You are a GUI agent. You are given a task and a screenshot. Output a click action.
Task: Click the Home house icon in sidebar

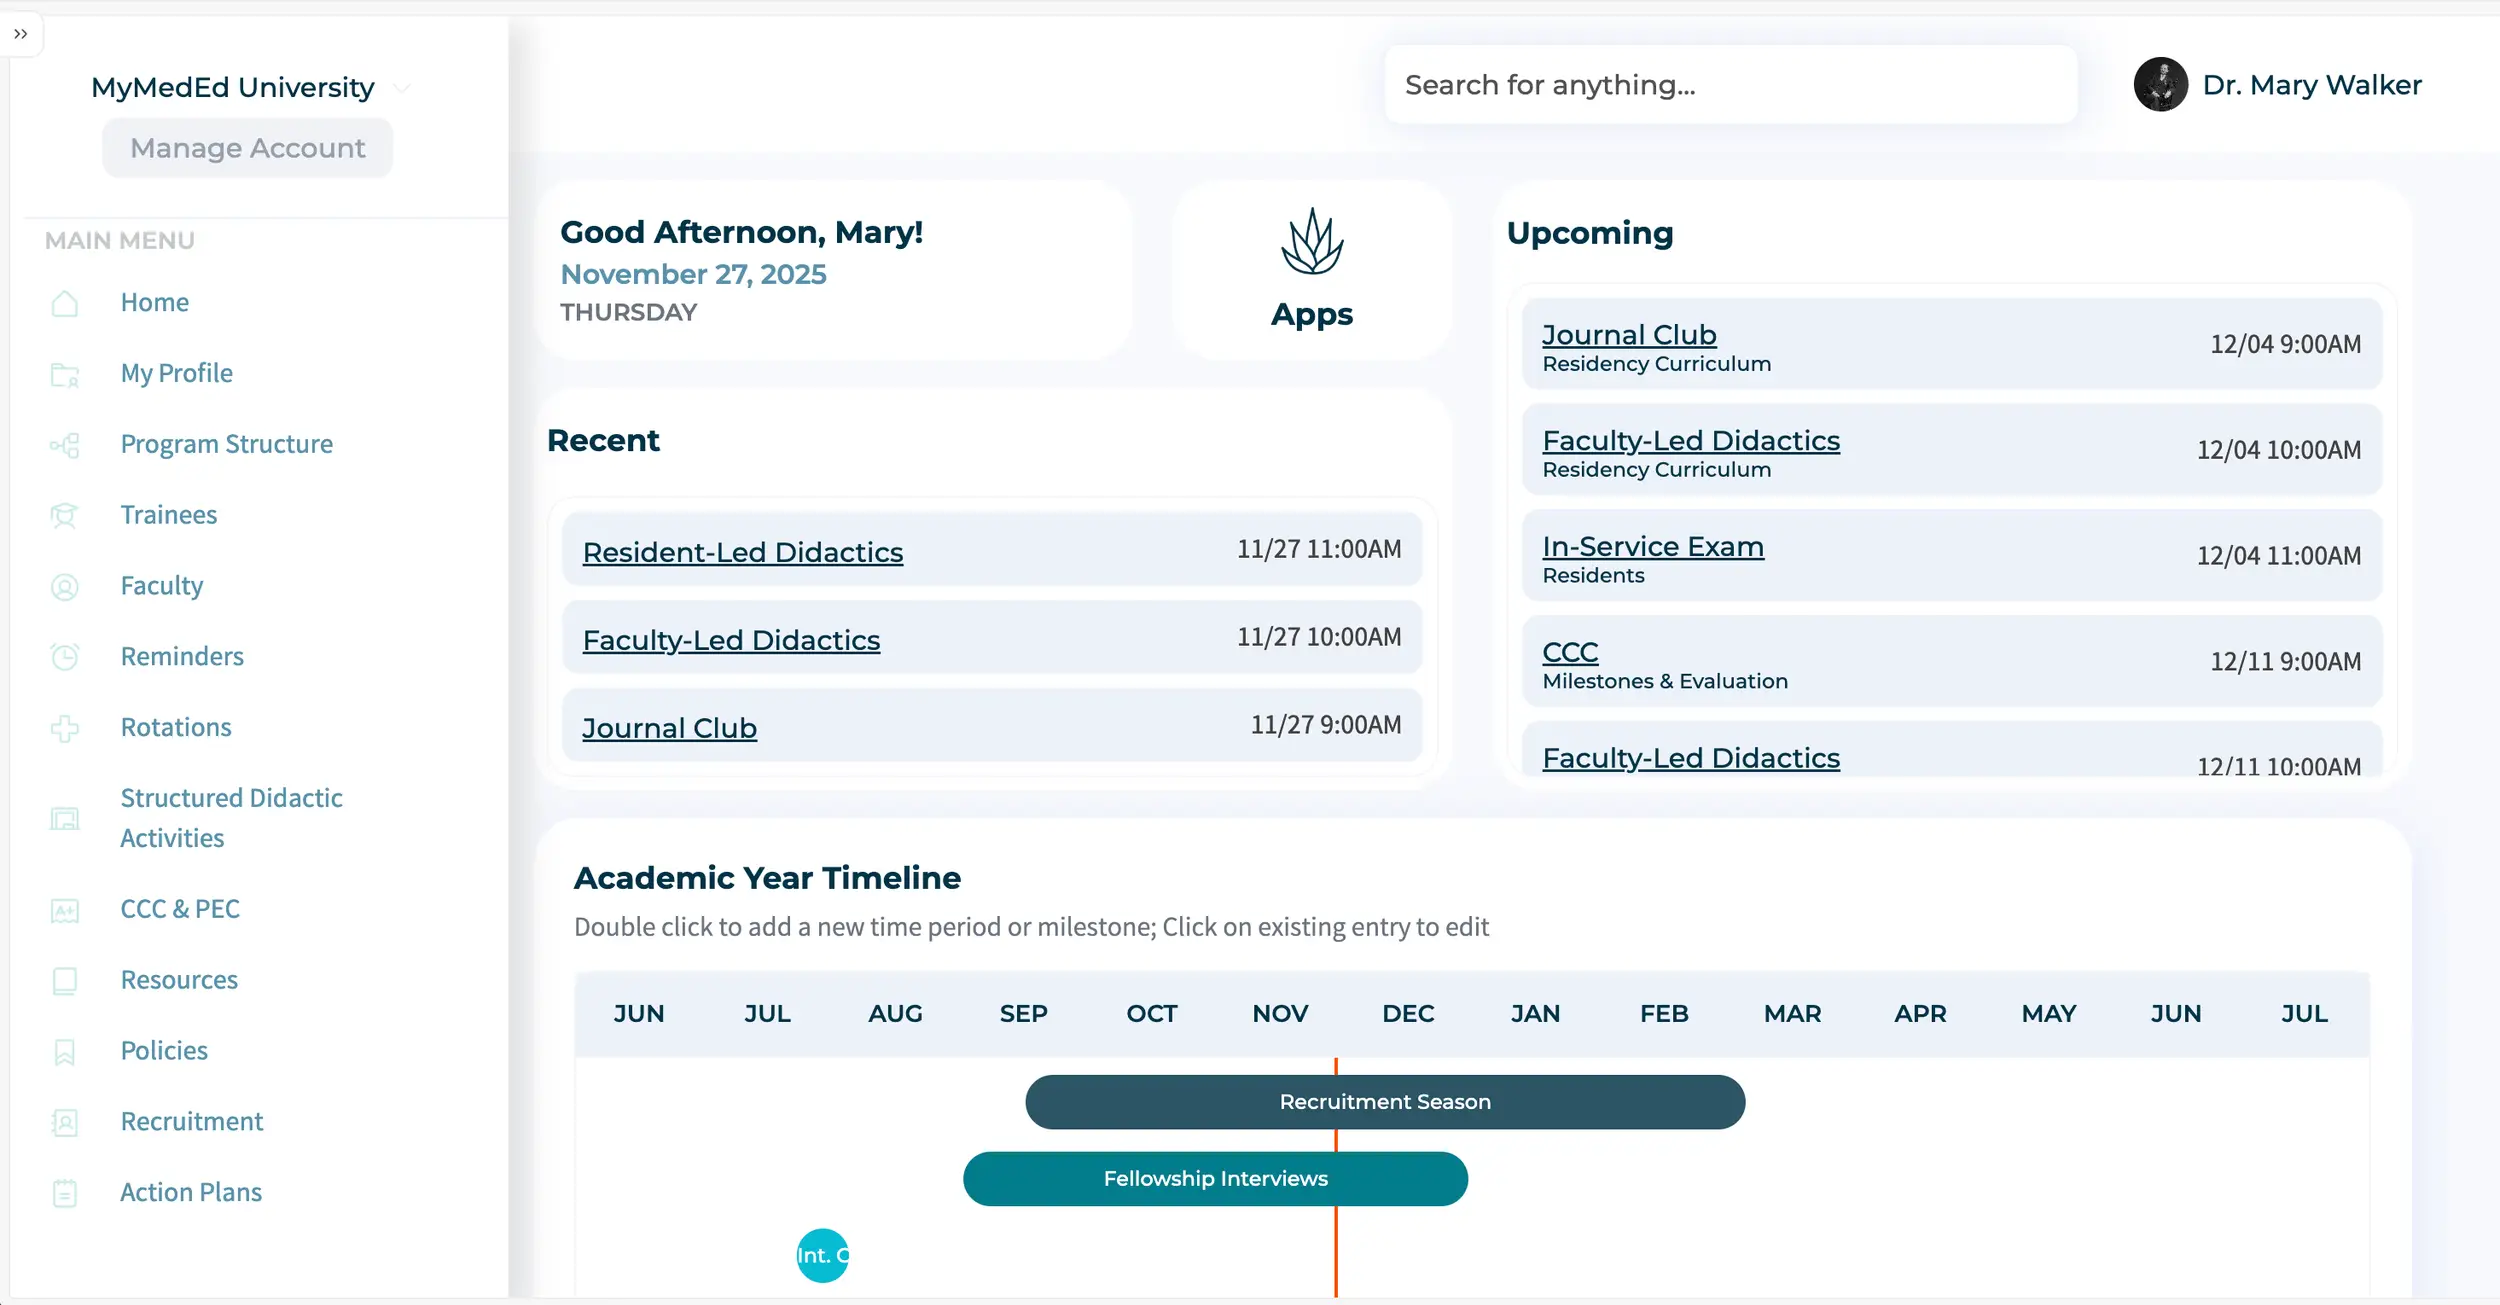65,303
